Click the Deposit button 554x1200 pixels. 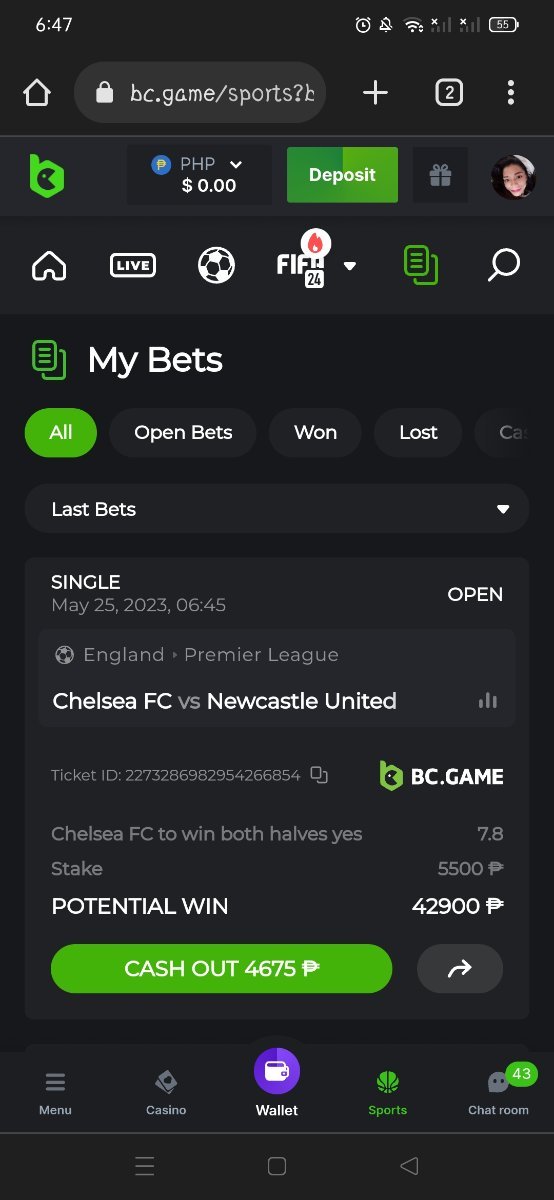342,175
